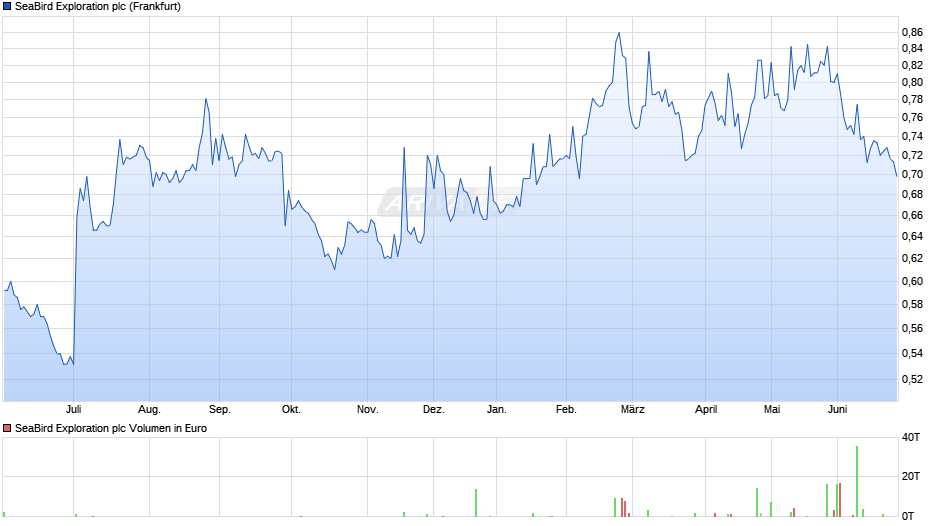Click the 0,62 price axis value
940x526 pixels.
912,259
